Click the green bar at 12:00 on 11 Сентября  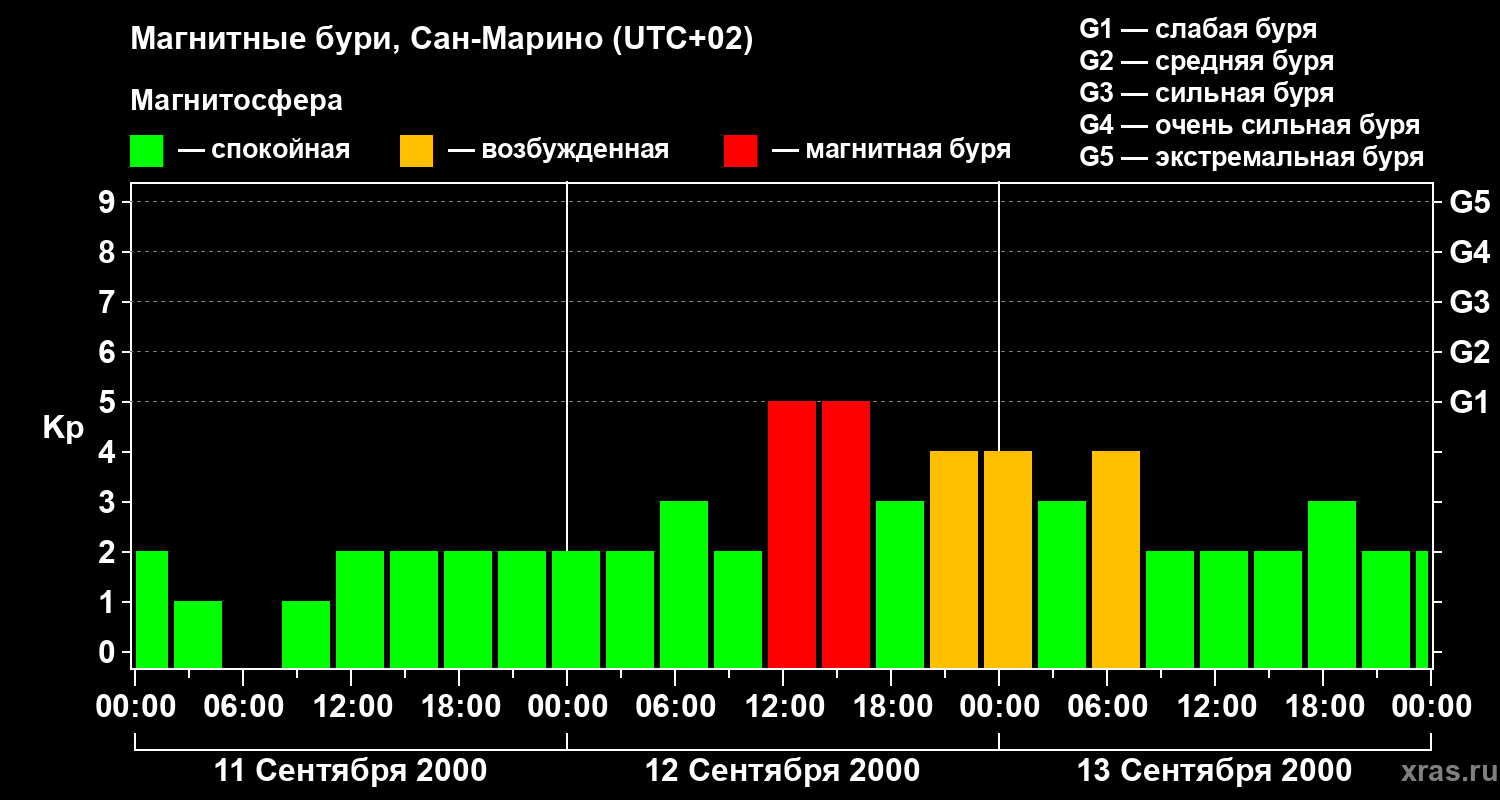click(x=360, y=610)
